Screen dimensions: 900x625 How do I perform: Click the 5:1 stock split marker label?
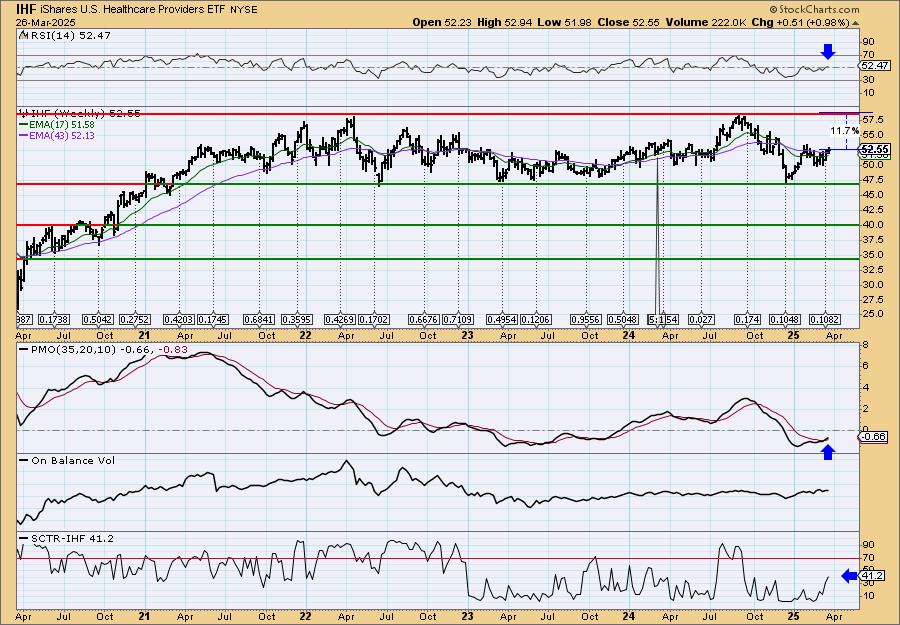(x=655, y=319)
